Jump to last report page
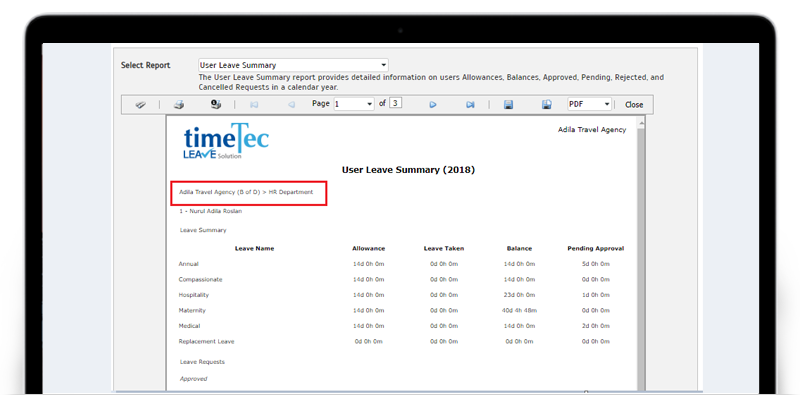 tap(470, 105)
